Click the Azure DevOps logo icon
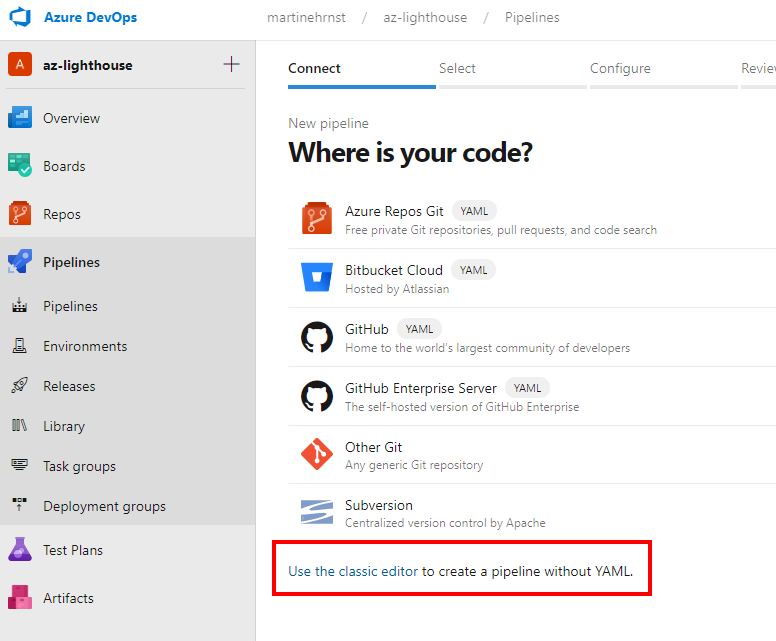This screenshot has height=641, width=776. 20,17
